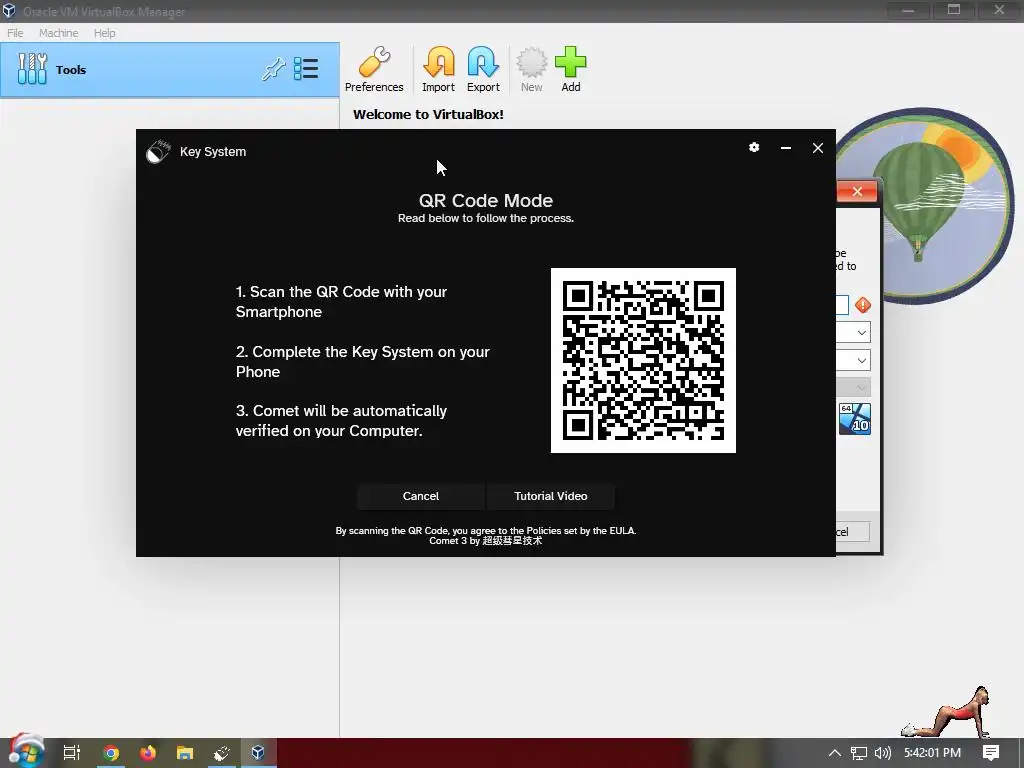1024x768 pixels.
Task: Expand the first dropdown in background dialog
Action: click(861, 332)
